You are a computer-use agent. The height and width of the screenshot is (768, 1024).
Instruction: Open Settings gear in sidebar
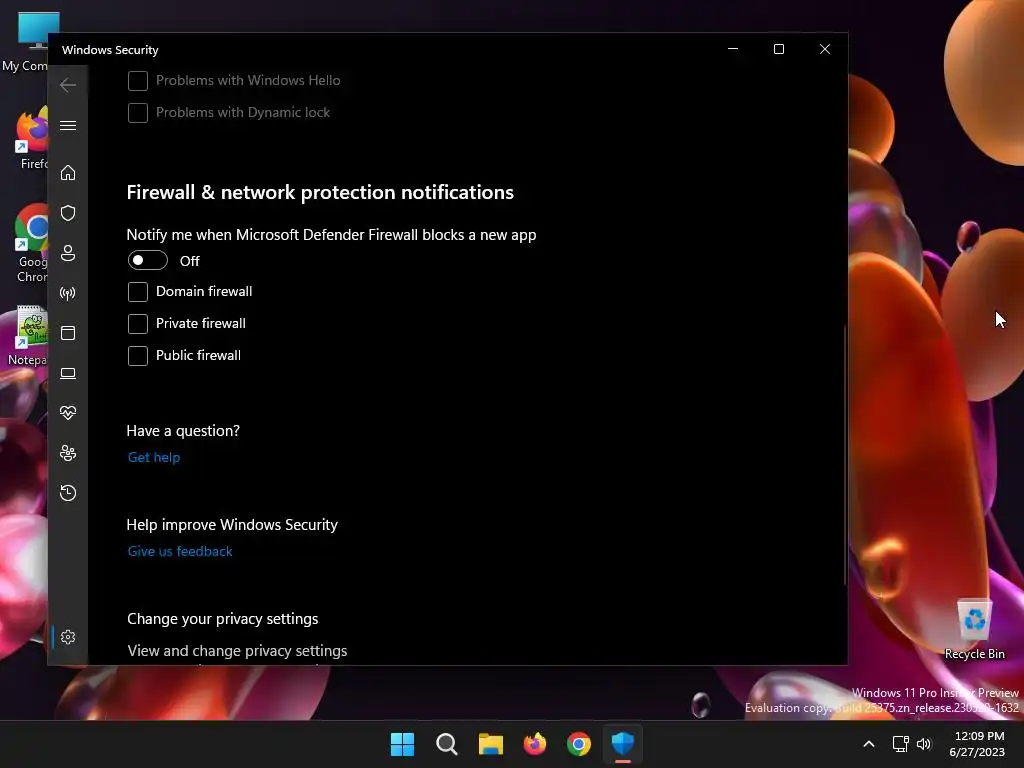pos(68,637)
